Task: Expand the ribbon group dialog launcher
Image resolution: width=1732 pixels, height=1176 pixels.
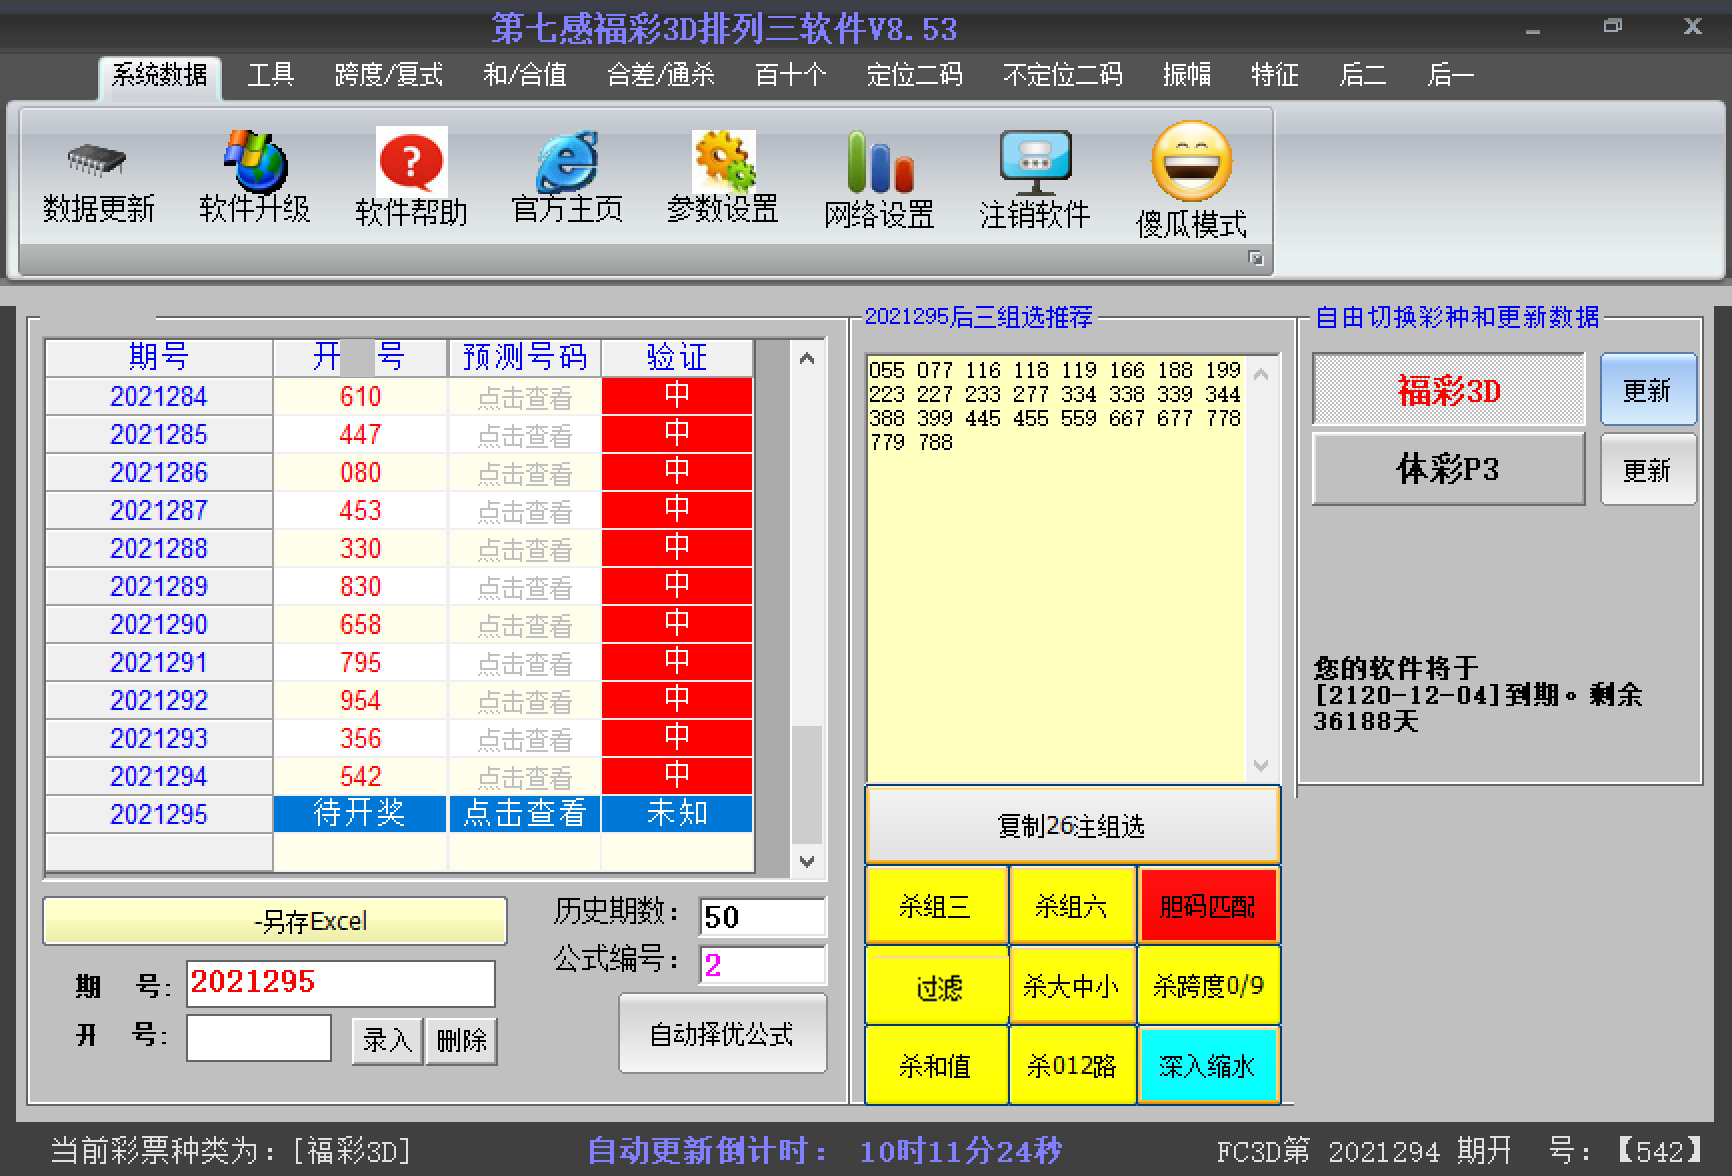Action: click(1256, 259)
